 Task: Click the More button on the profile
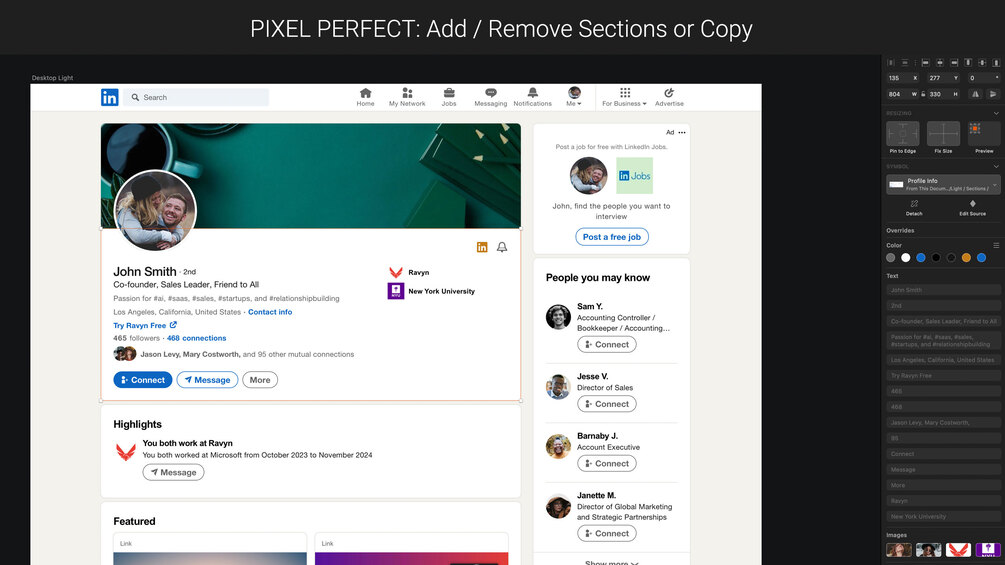coord(260,380)
